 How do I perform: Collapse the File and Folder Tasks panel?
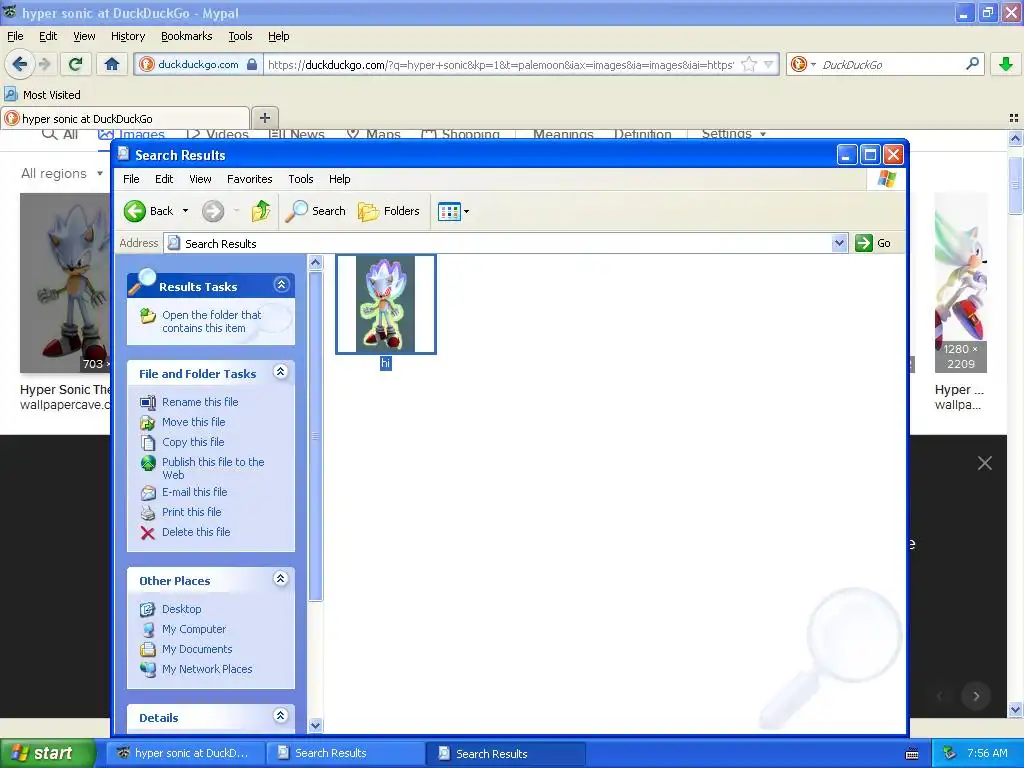281,372
